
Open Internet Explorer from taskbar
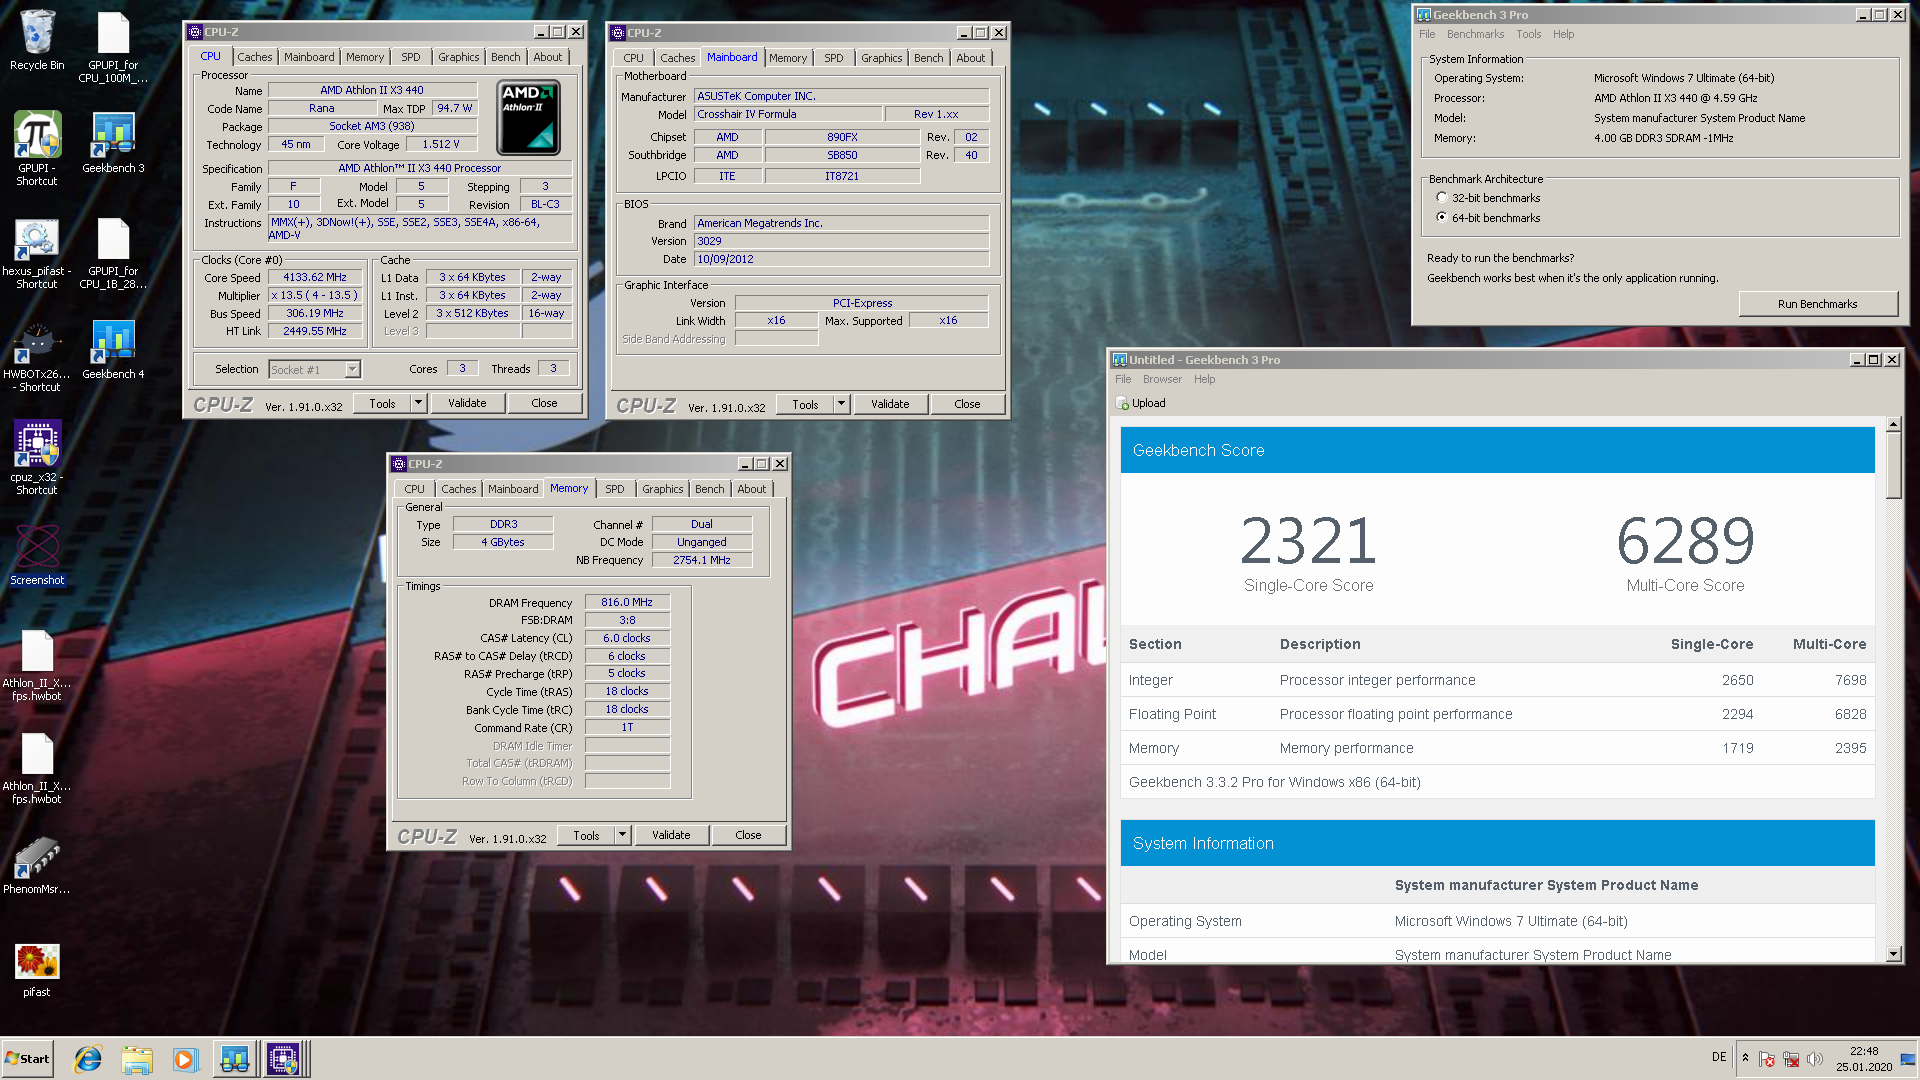tap(88, 1059)
